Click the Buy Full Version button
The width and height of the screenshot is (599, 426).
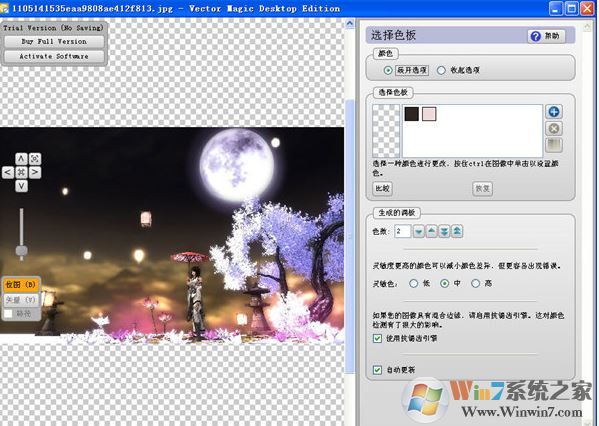(x=54, y=41)
